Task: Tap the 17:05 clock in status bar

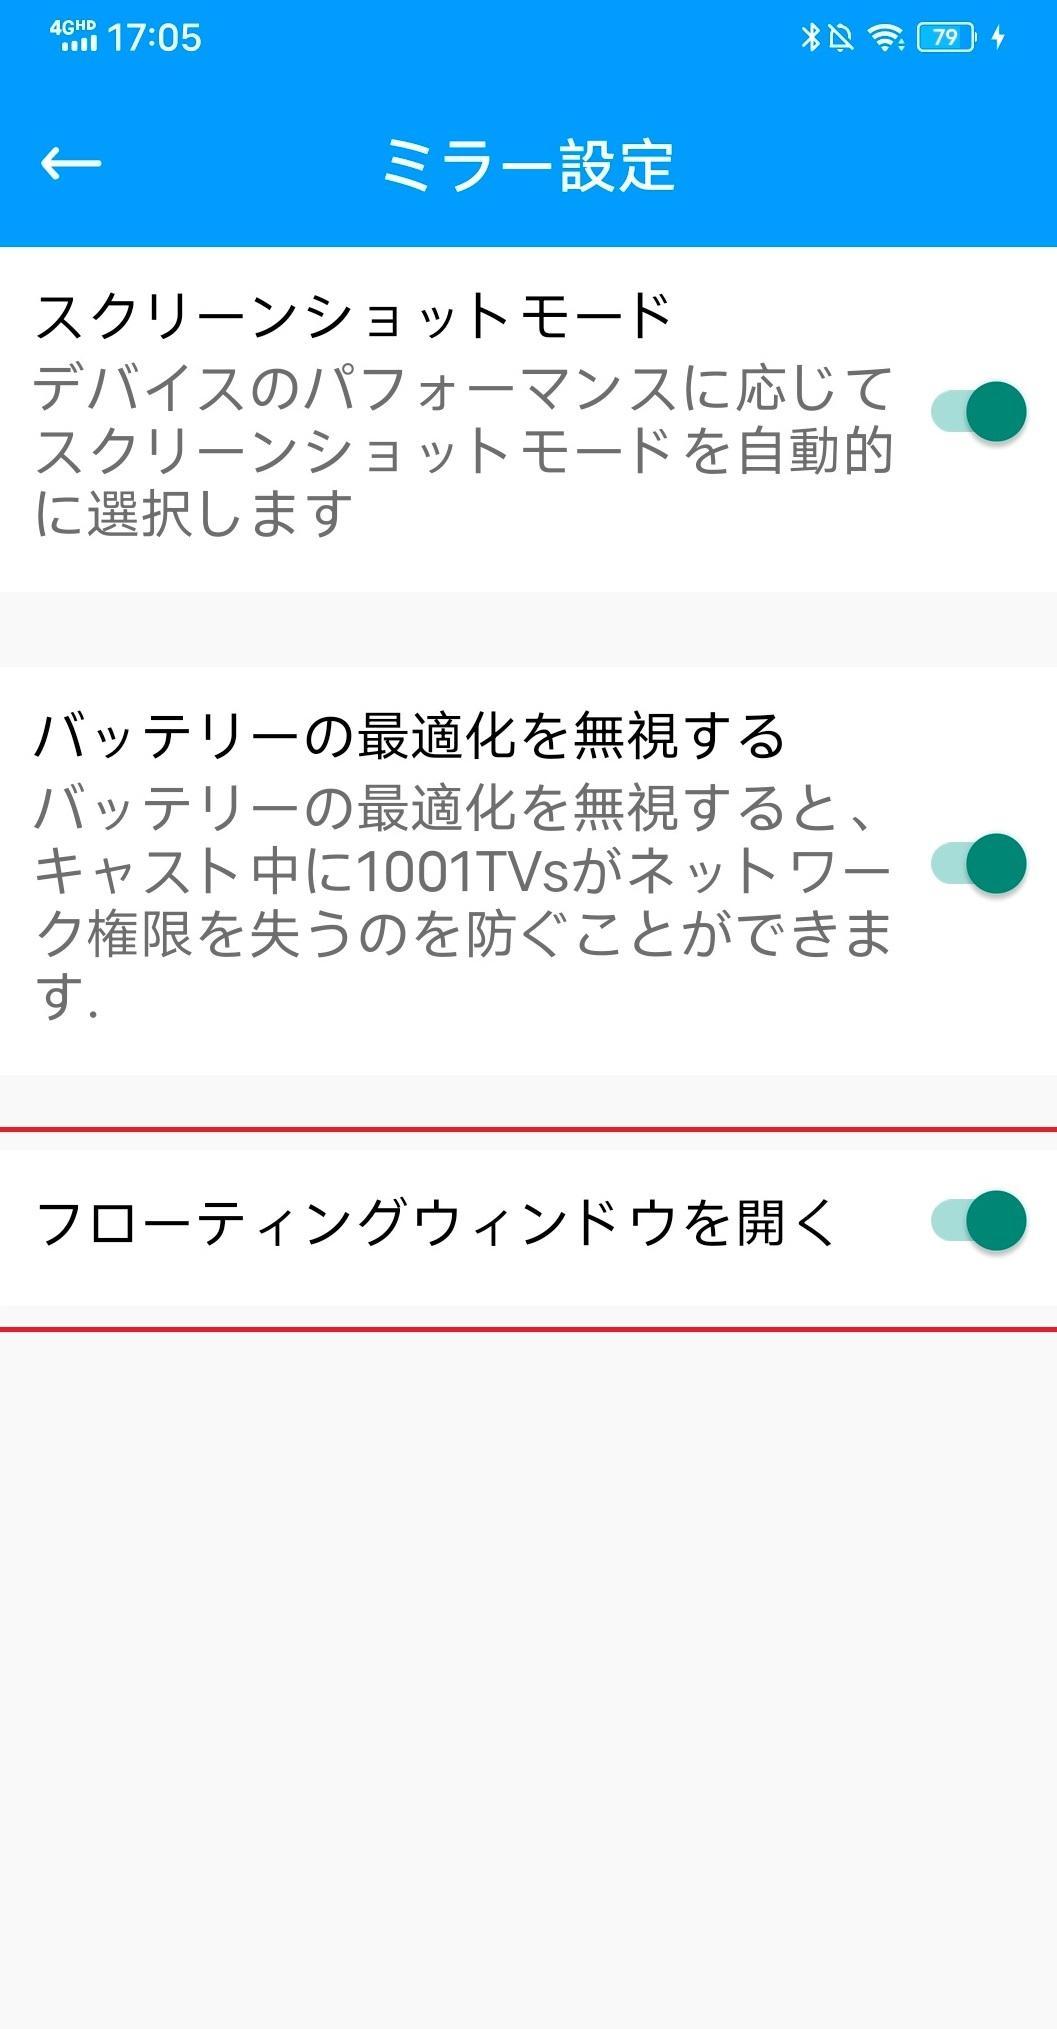Action: tap(154, 38)
